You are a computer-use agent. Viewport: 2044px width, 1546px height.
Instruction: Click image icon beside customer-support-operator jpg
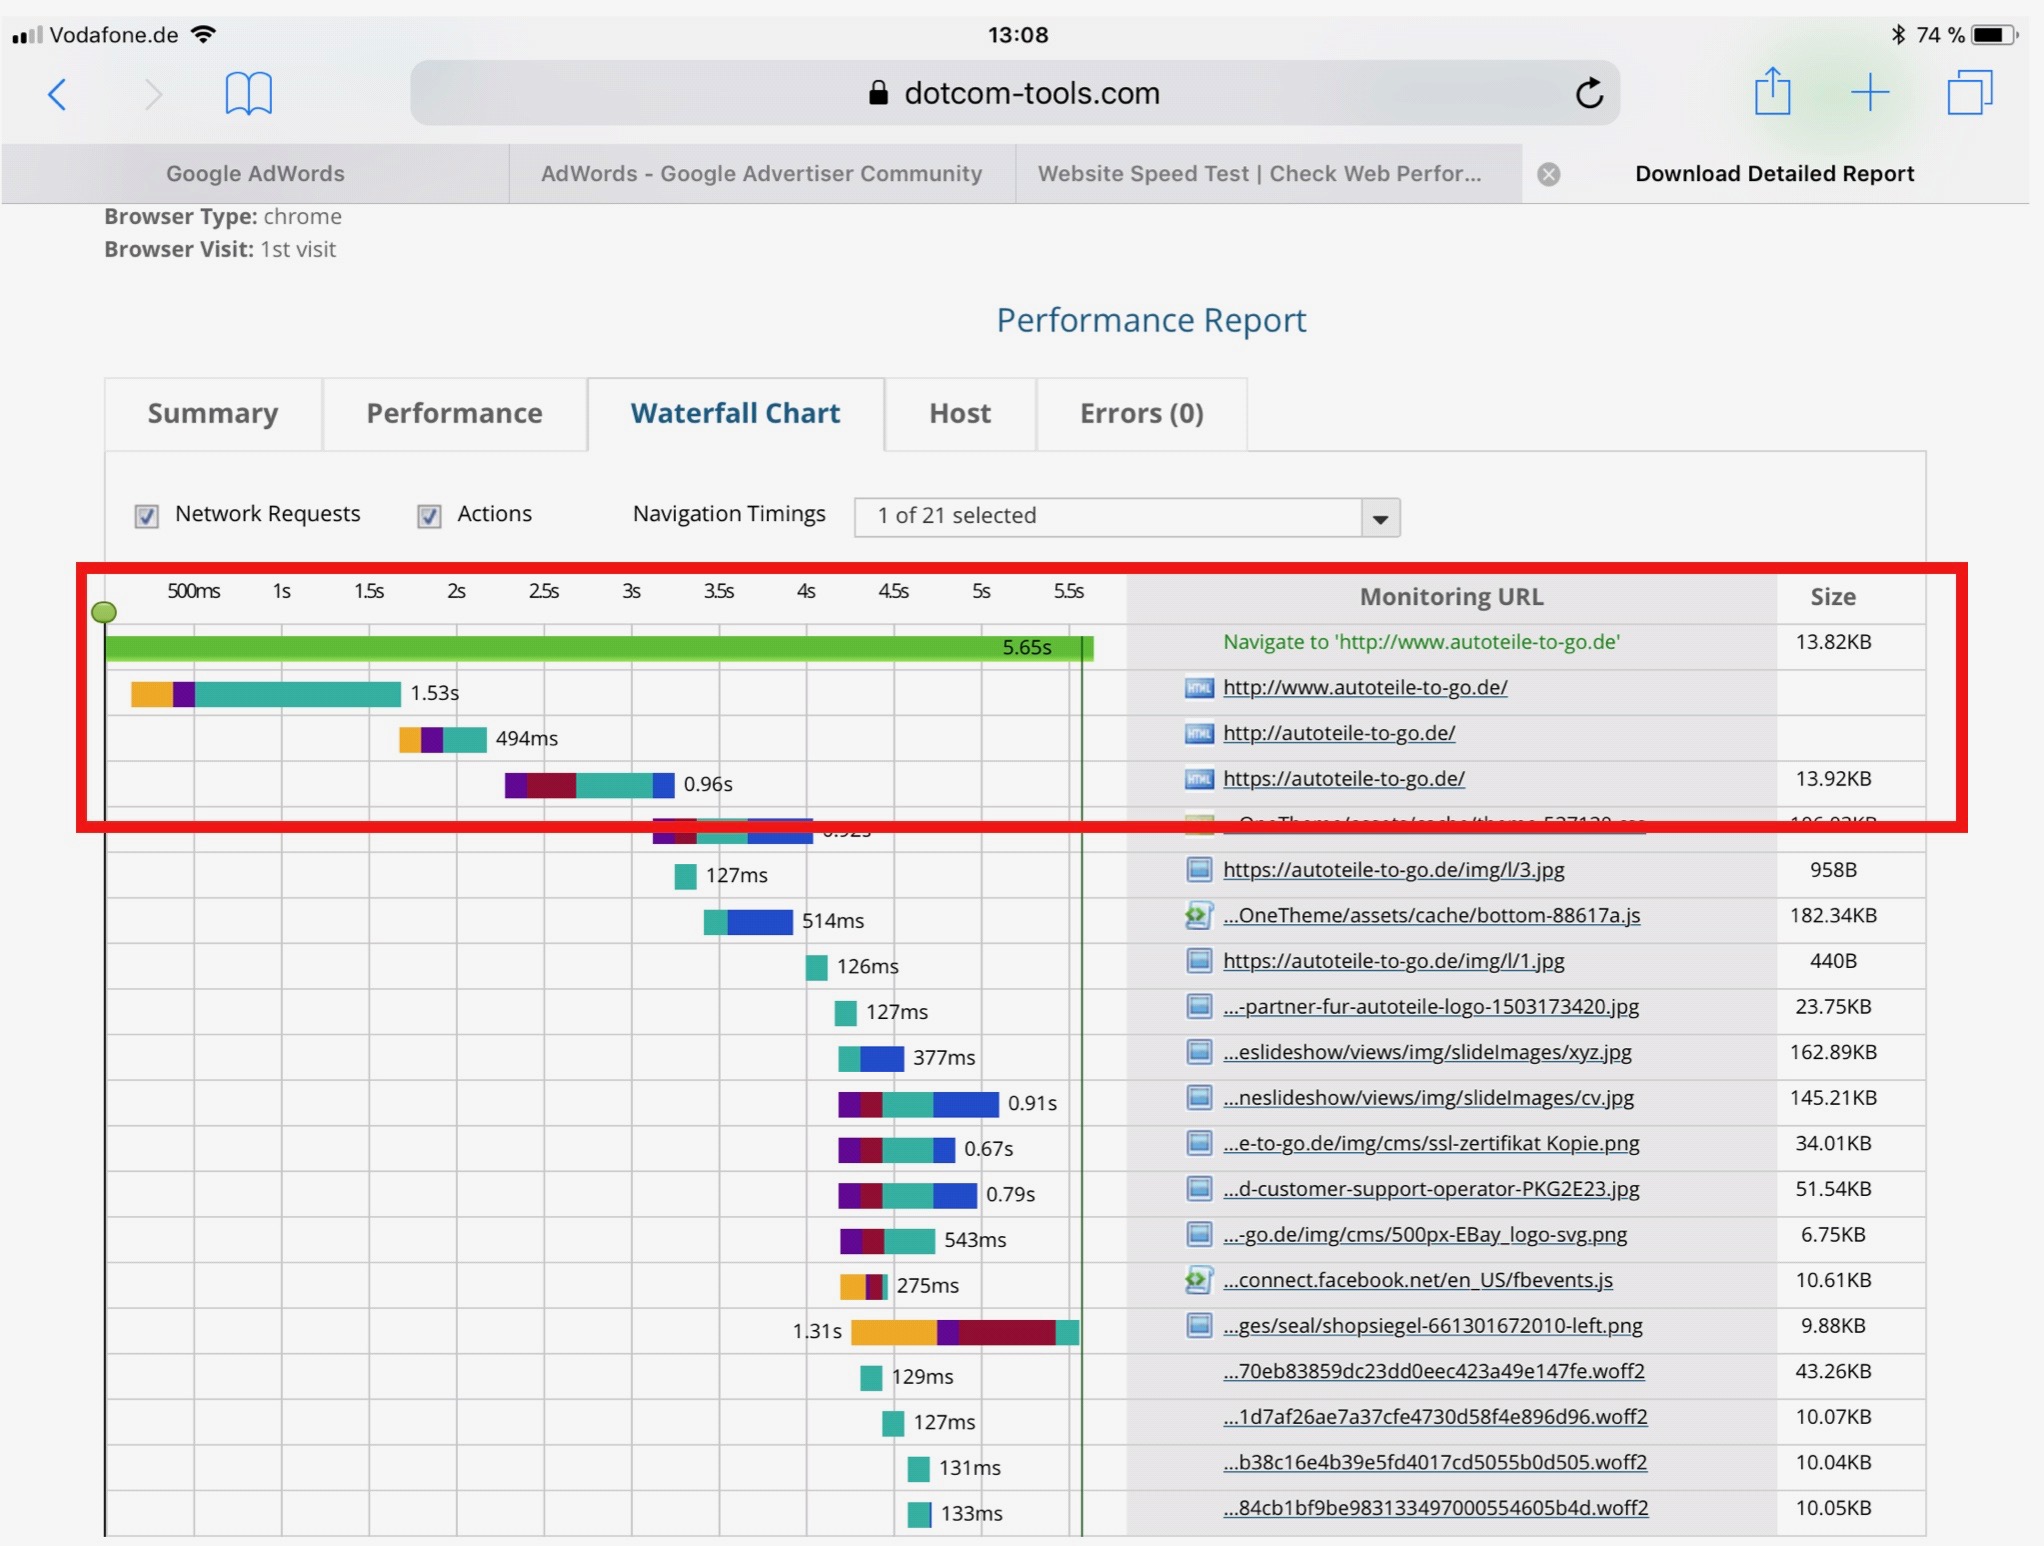[1199, 1189]
